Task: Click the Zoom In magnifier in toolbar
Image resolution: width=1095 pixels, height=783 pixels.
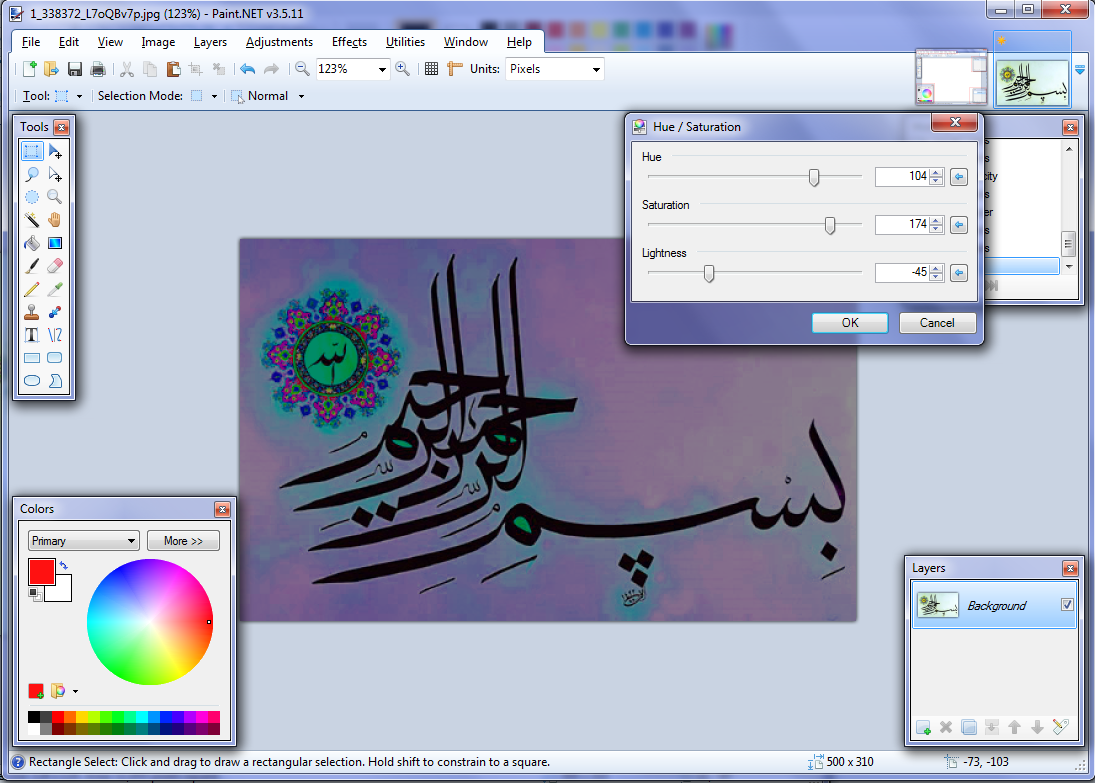Action: (x=402, y=68)
